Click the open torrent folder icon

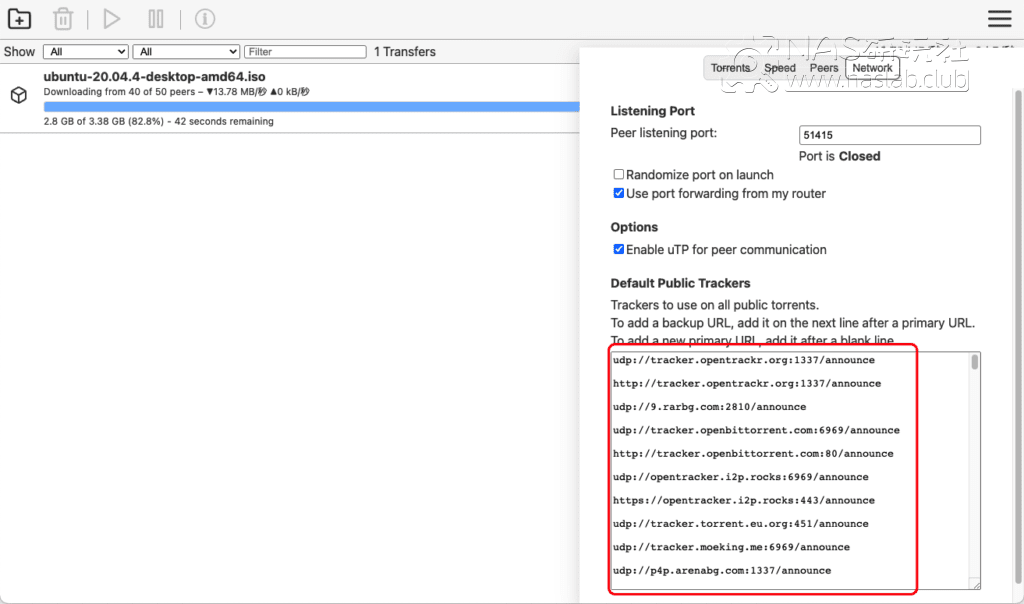pos(19,19)
